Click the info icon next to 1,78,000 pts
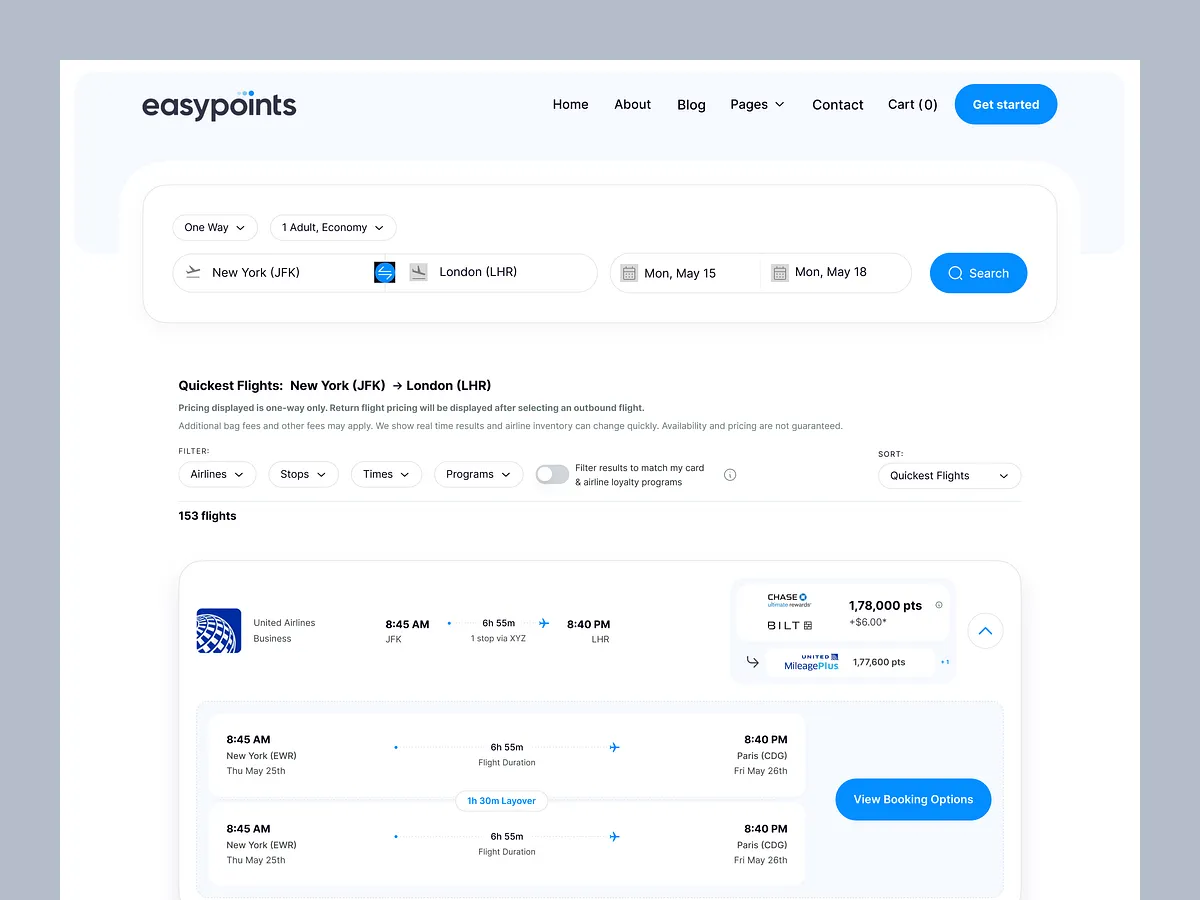 [x=938, y=605]
